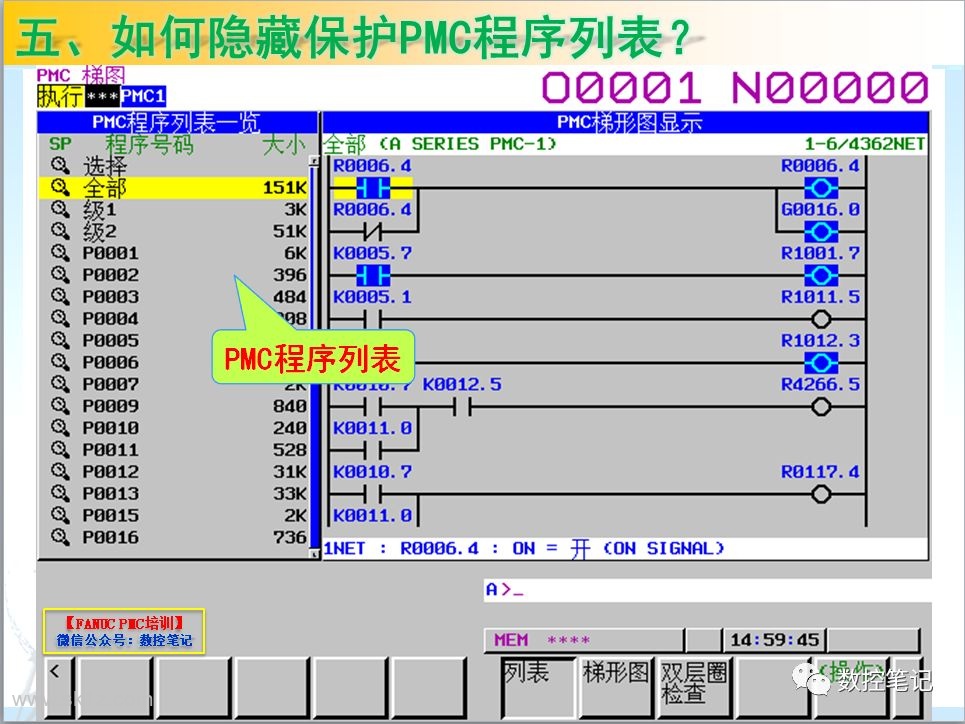Click the 执行 status label
Screen dimensions: 965x724
(x=60, y=96)
